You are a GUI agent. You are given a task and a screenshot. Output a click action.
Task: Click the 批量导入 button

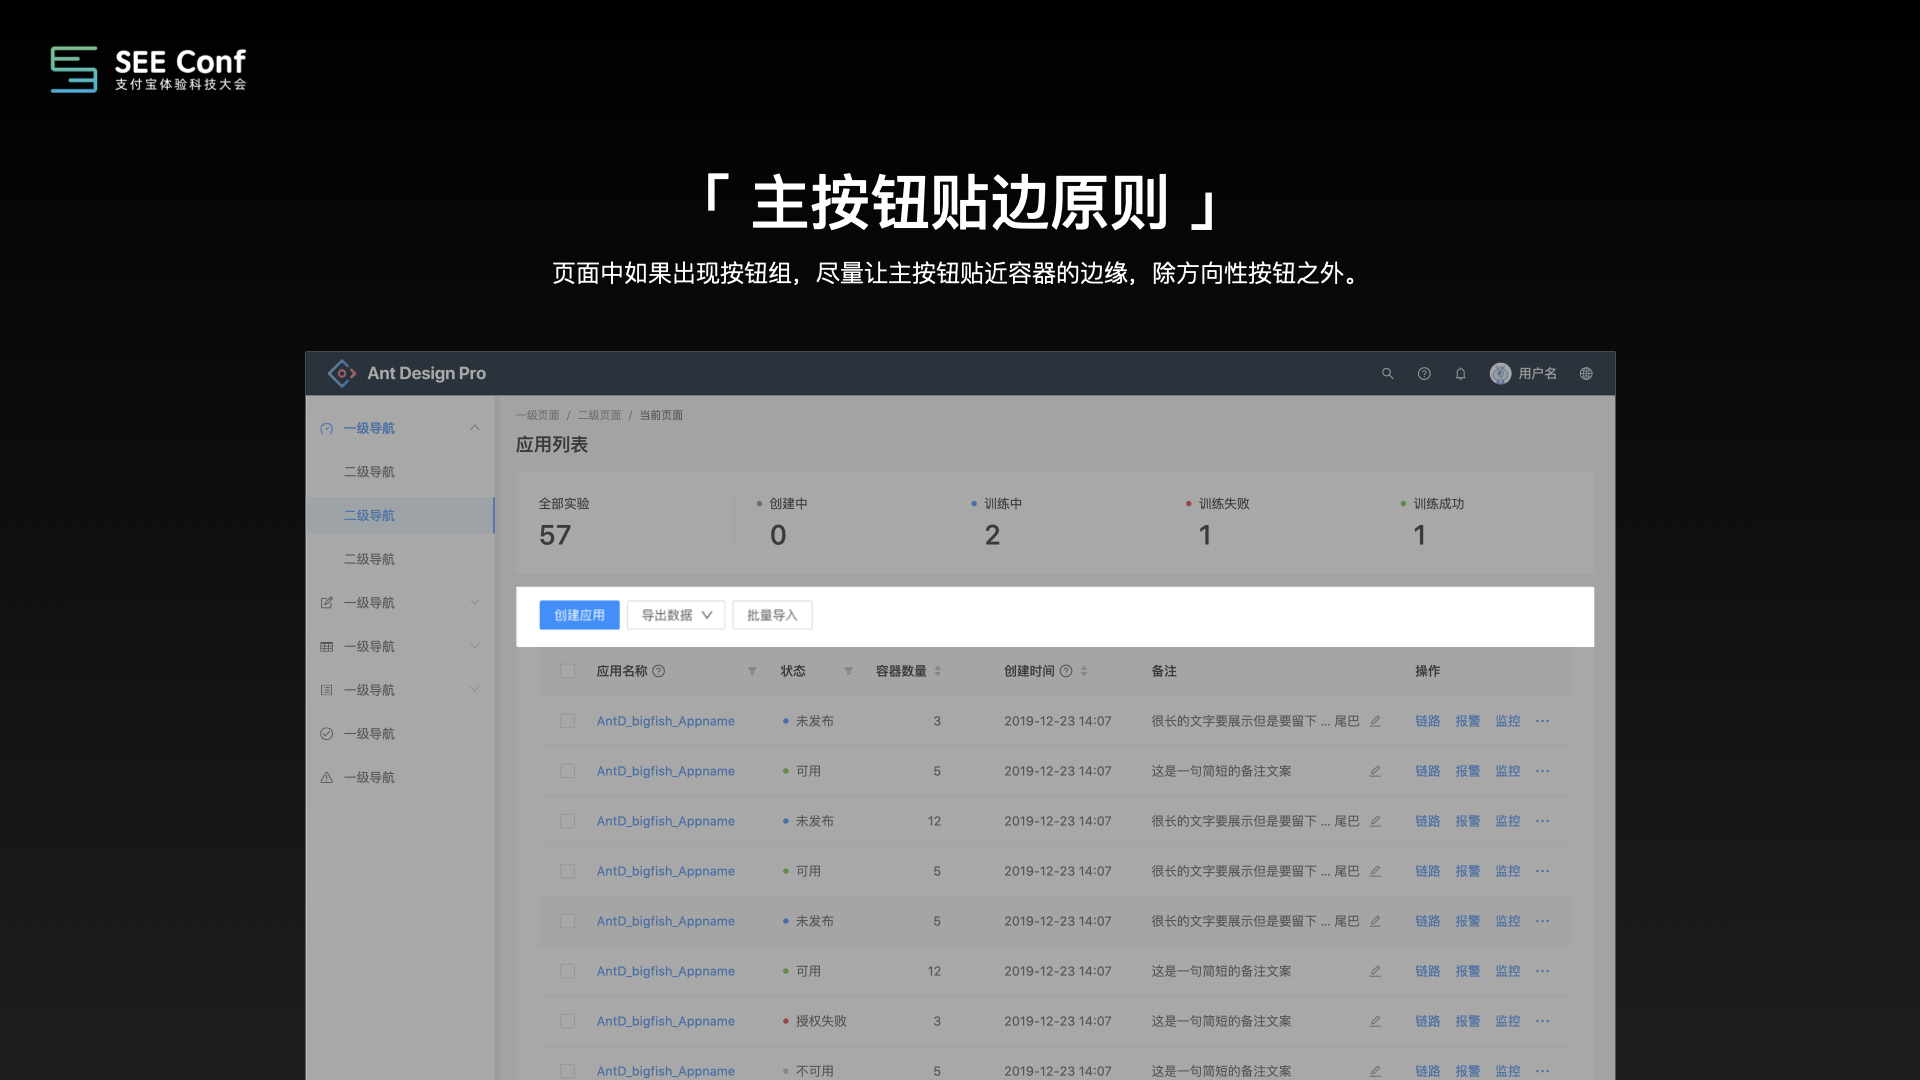[772, 615]
